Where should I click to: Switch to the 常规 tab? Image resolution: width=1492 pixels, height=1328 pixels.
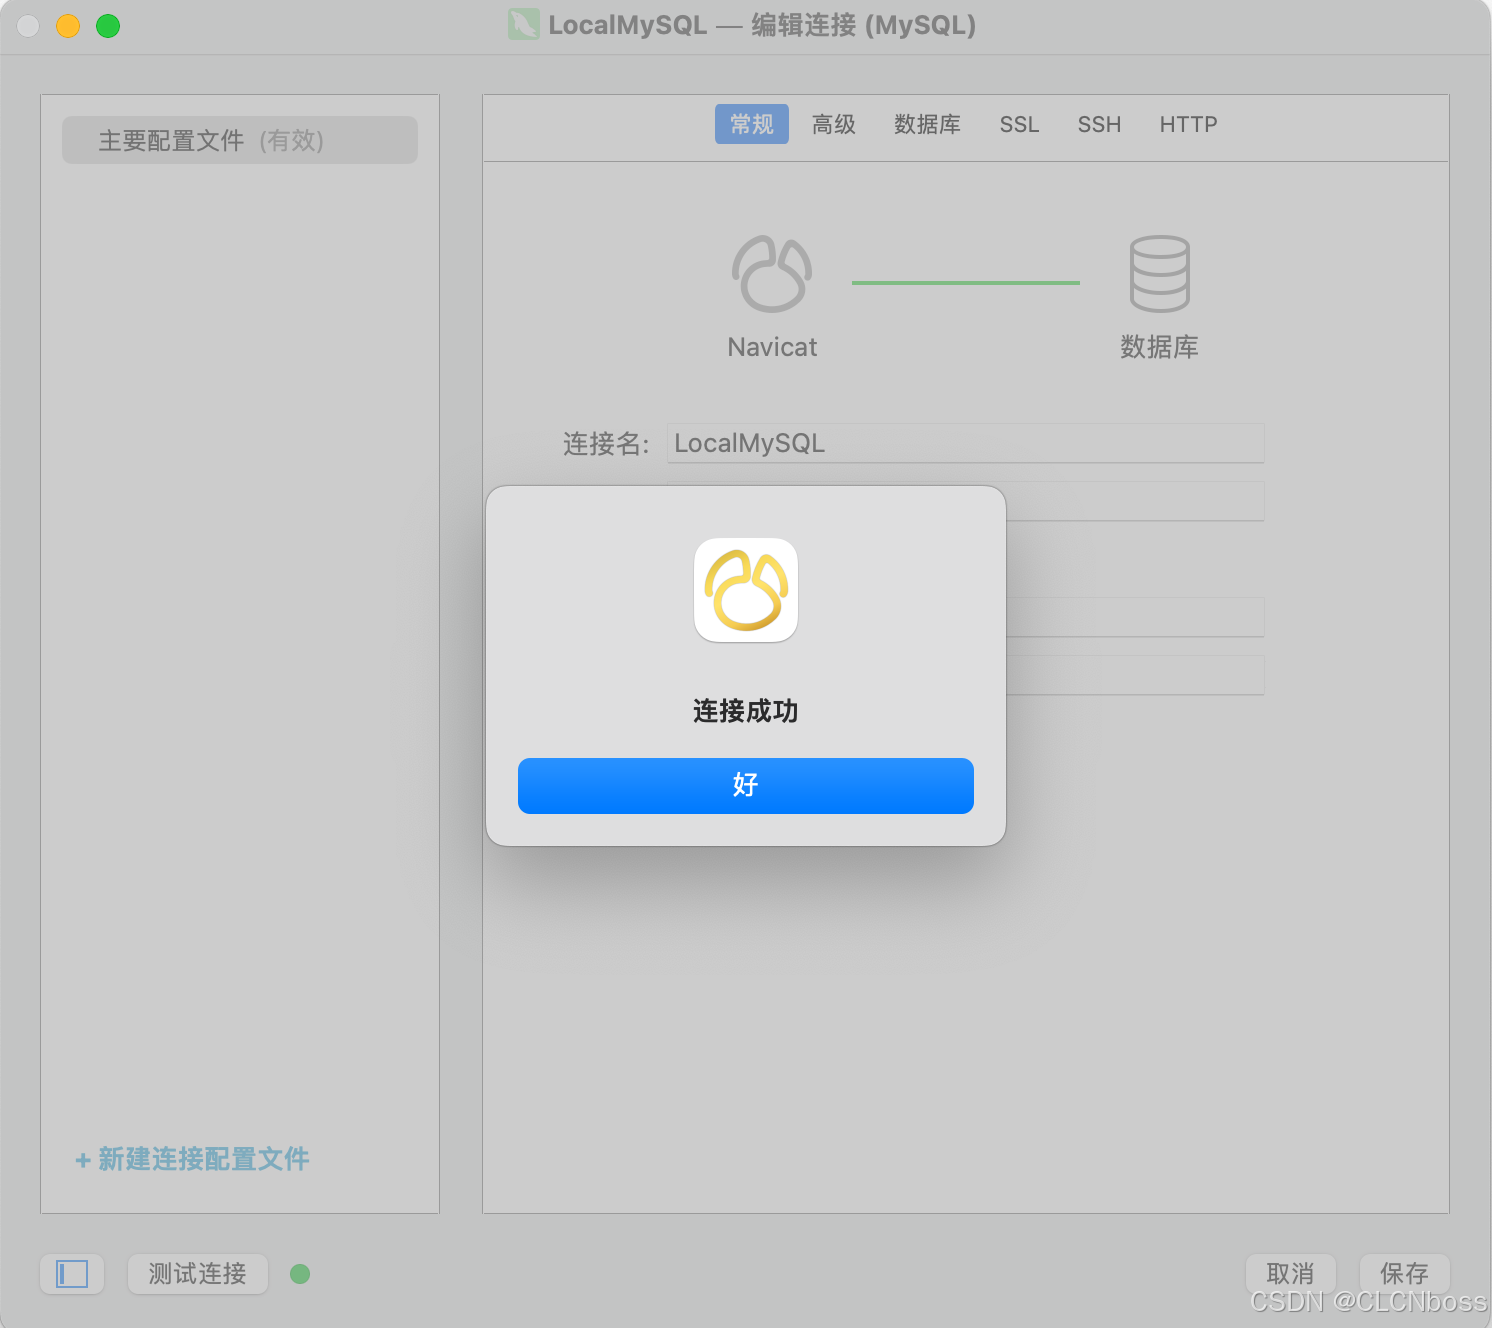[752, 124]
